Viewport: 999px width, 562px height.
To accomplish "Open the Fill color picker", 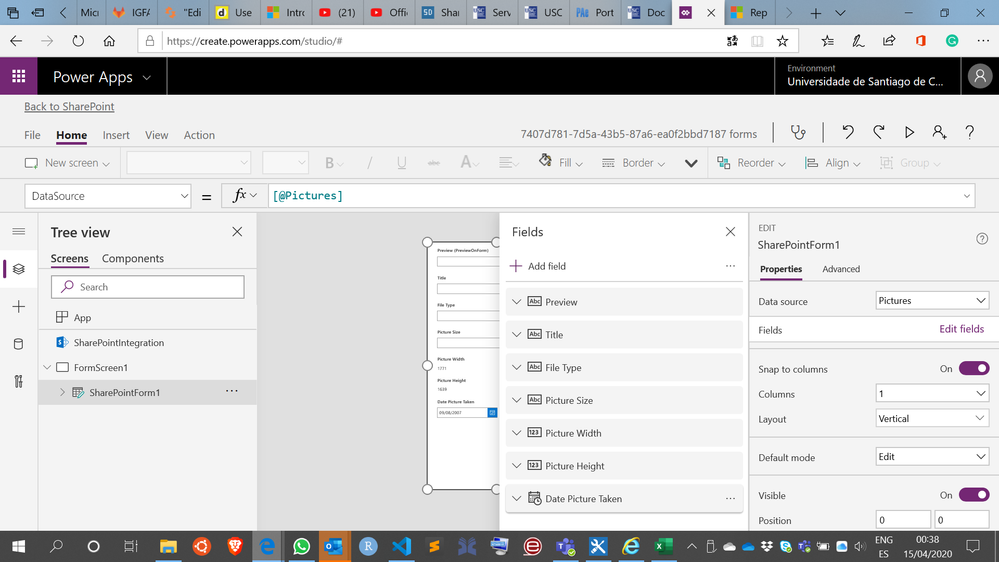I will click(x=561, y=162).
